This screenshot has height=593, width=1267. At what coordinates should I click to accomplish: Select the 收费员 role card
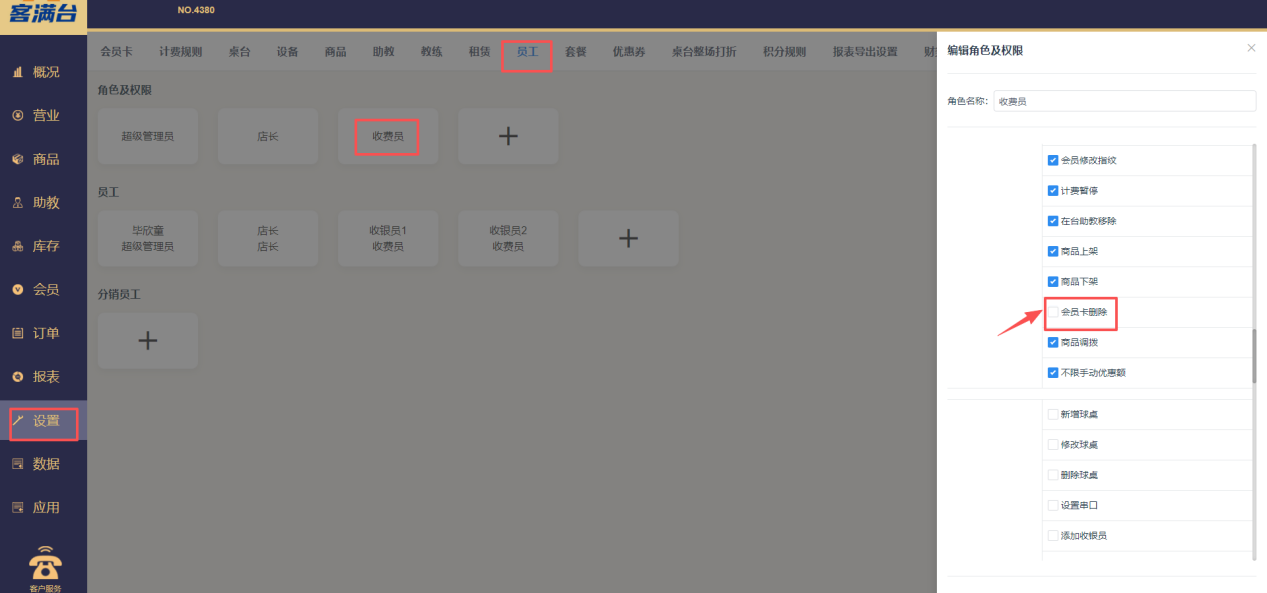click(x=387, y=136)
